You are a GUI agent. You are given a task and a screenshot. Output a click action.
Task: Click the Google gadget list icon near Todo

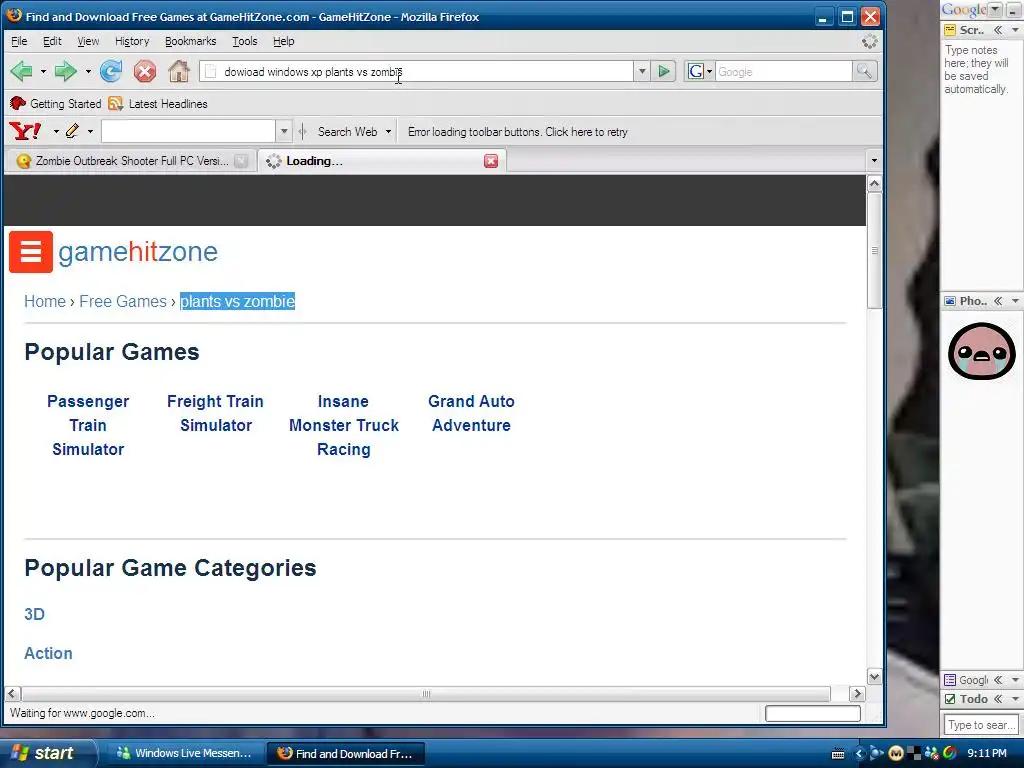950,680
